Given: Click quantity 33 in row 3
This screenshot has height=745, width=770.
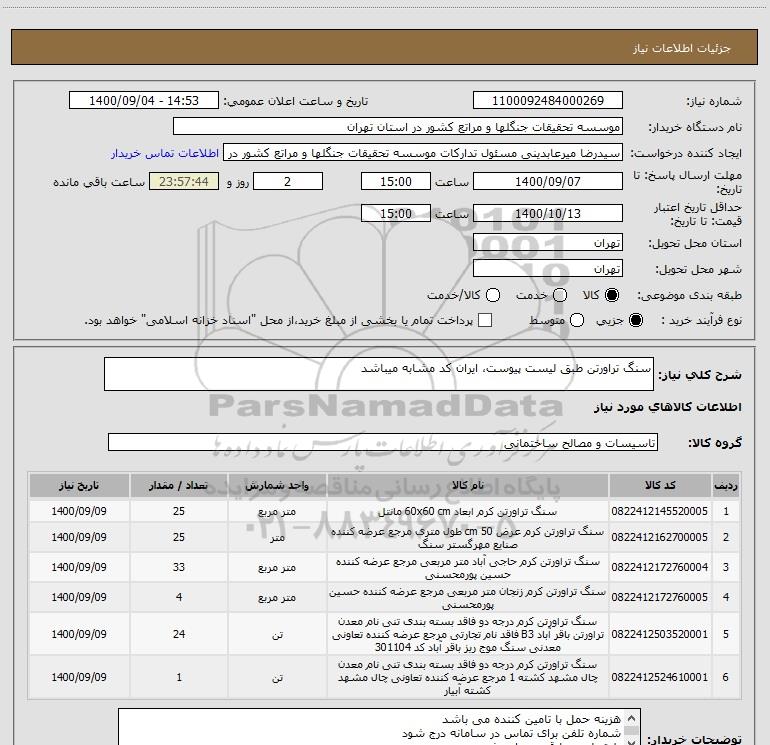Looking at the screenshot, I should click(179, 567).
